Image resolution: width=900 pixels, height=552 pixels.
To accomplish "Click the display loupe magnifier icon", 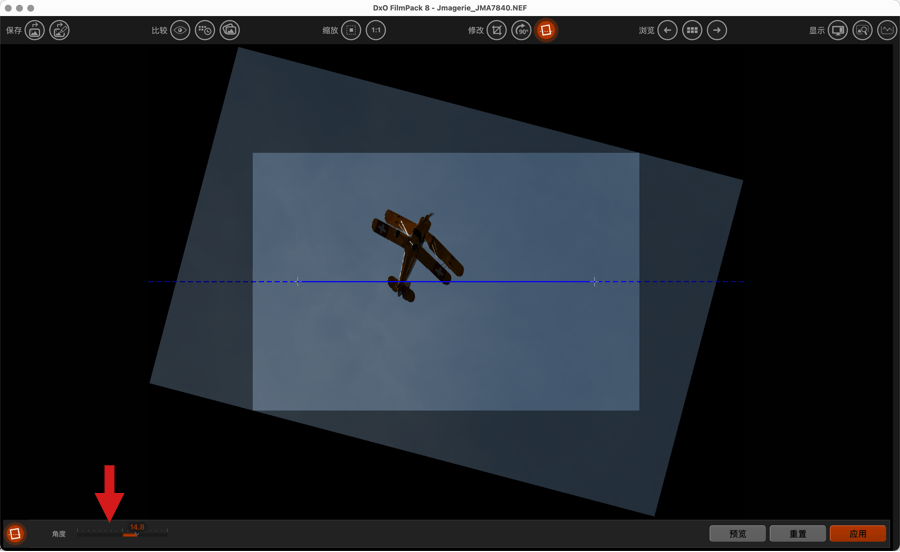I will coord(862,31).
